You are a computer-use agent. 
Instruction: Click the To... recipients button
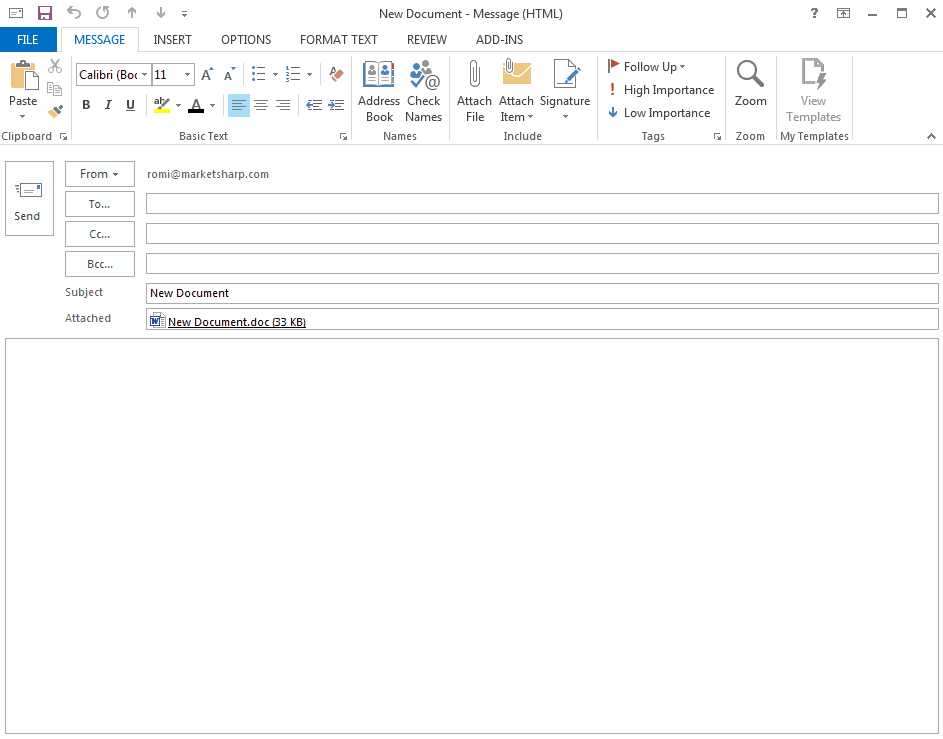[100, 204]
